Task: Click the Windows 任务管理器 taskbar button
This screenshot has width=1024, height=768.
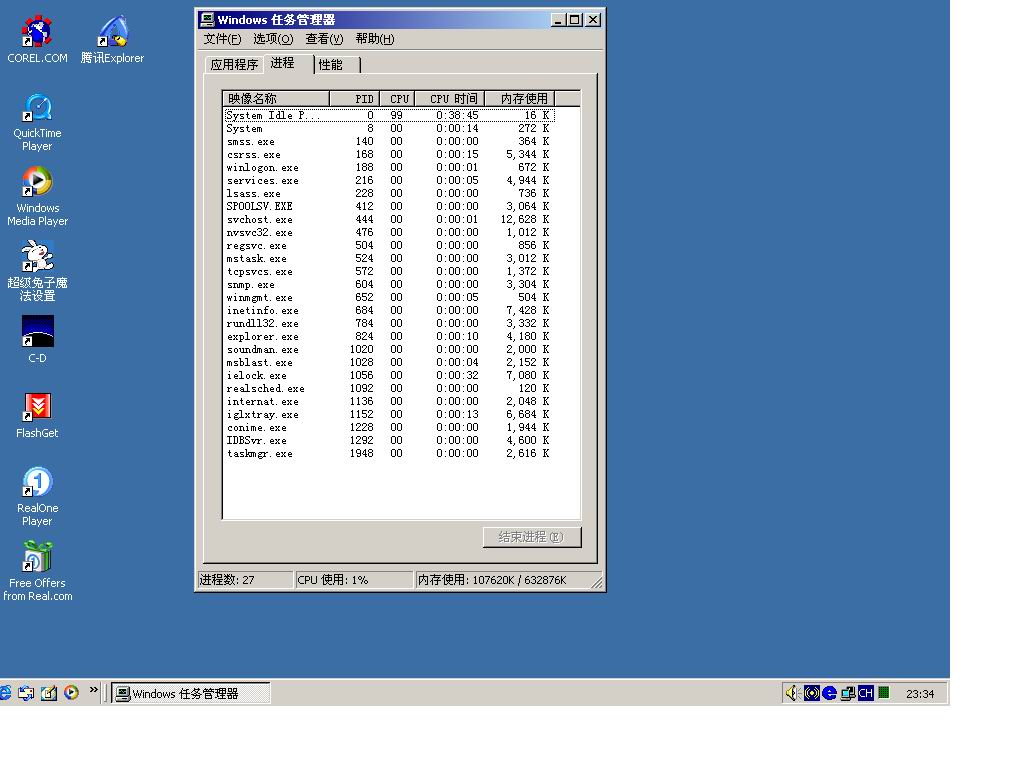Action: pos(190,693)
